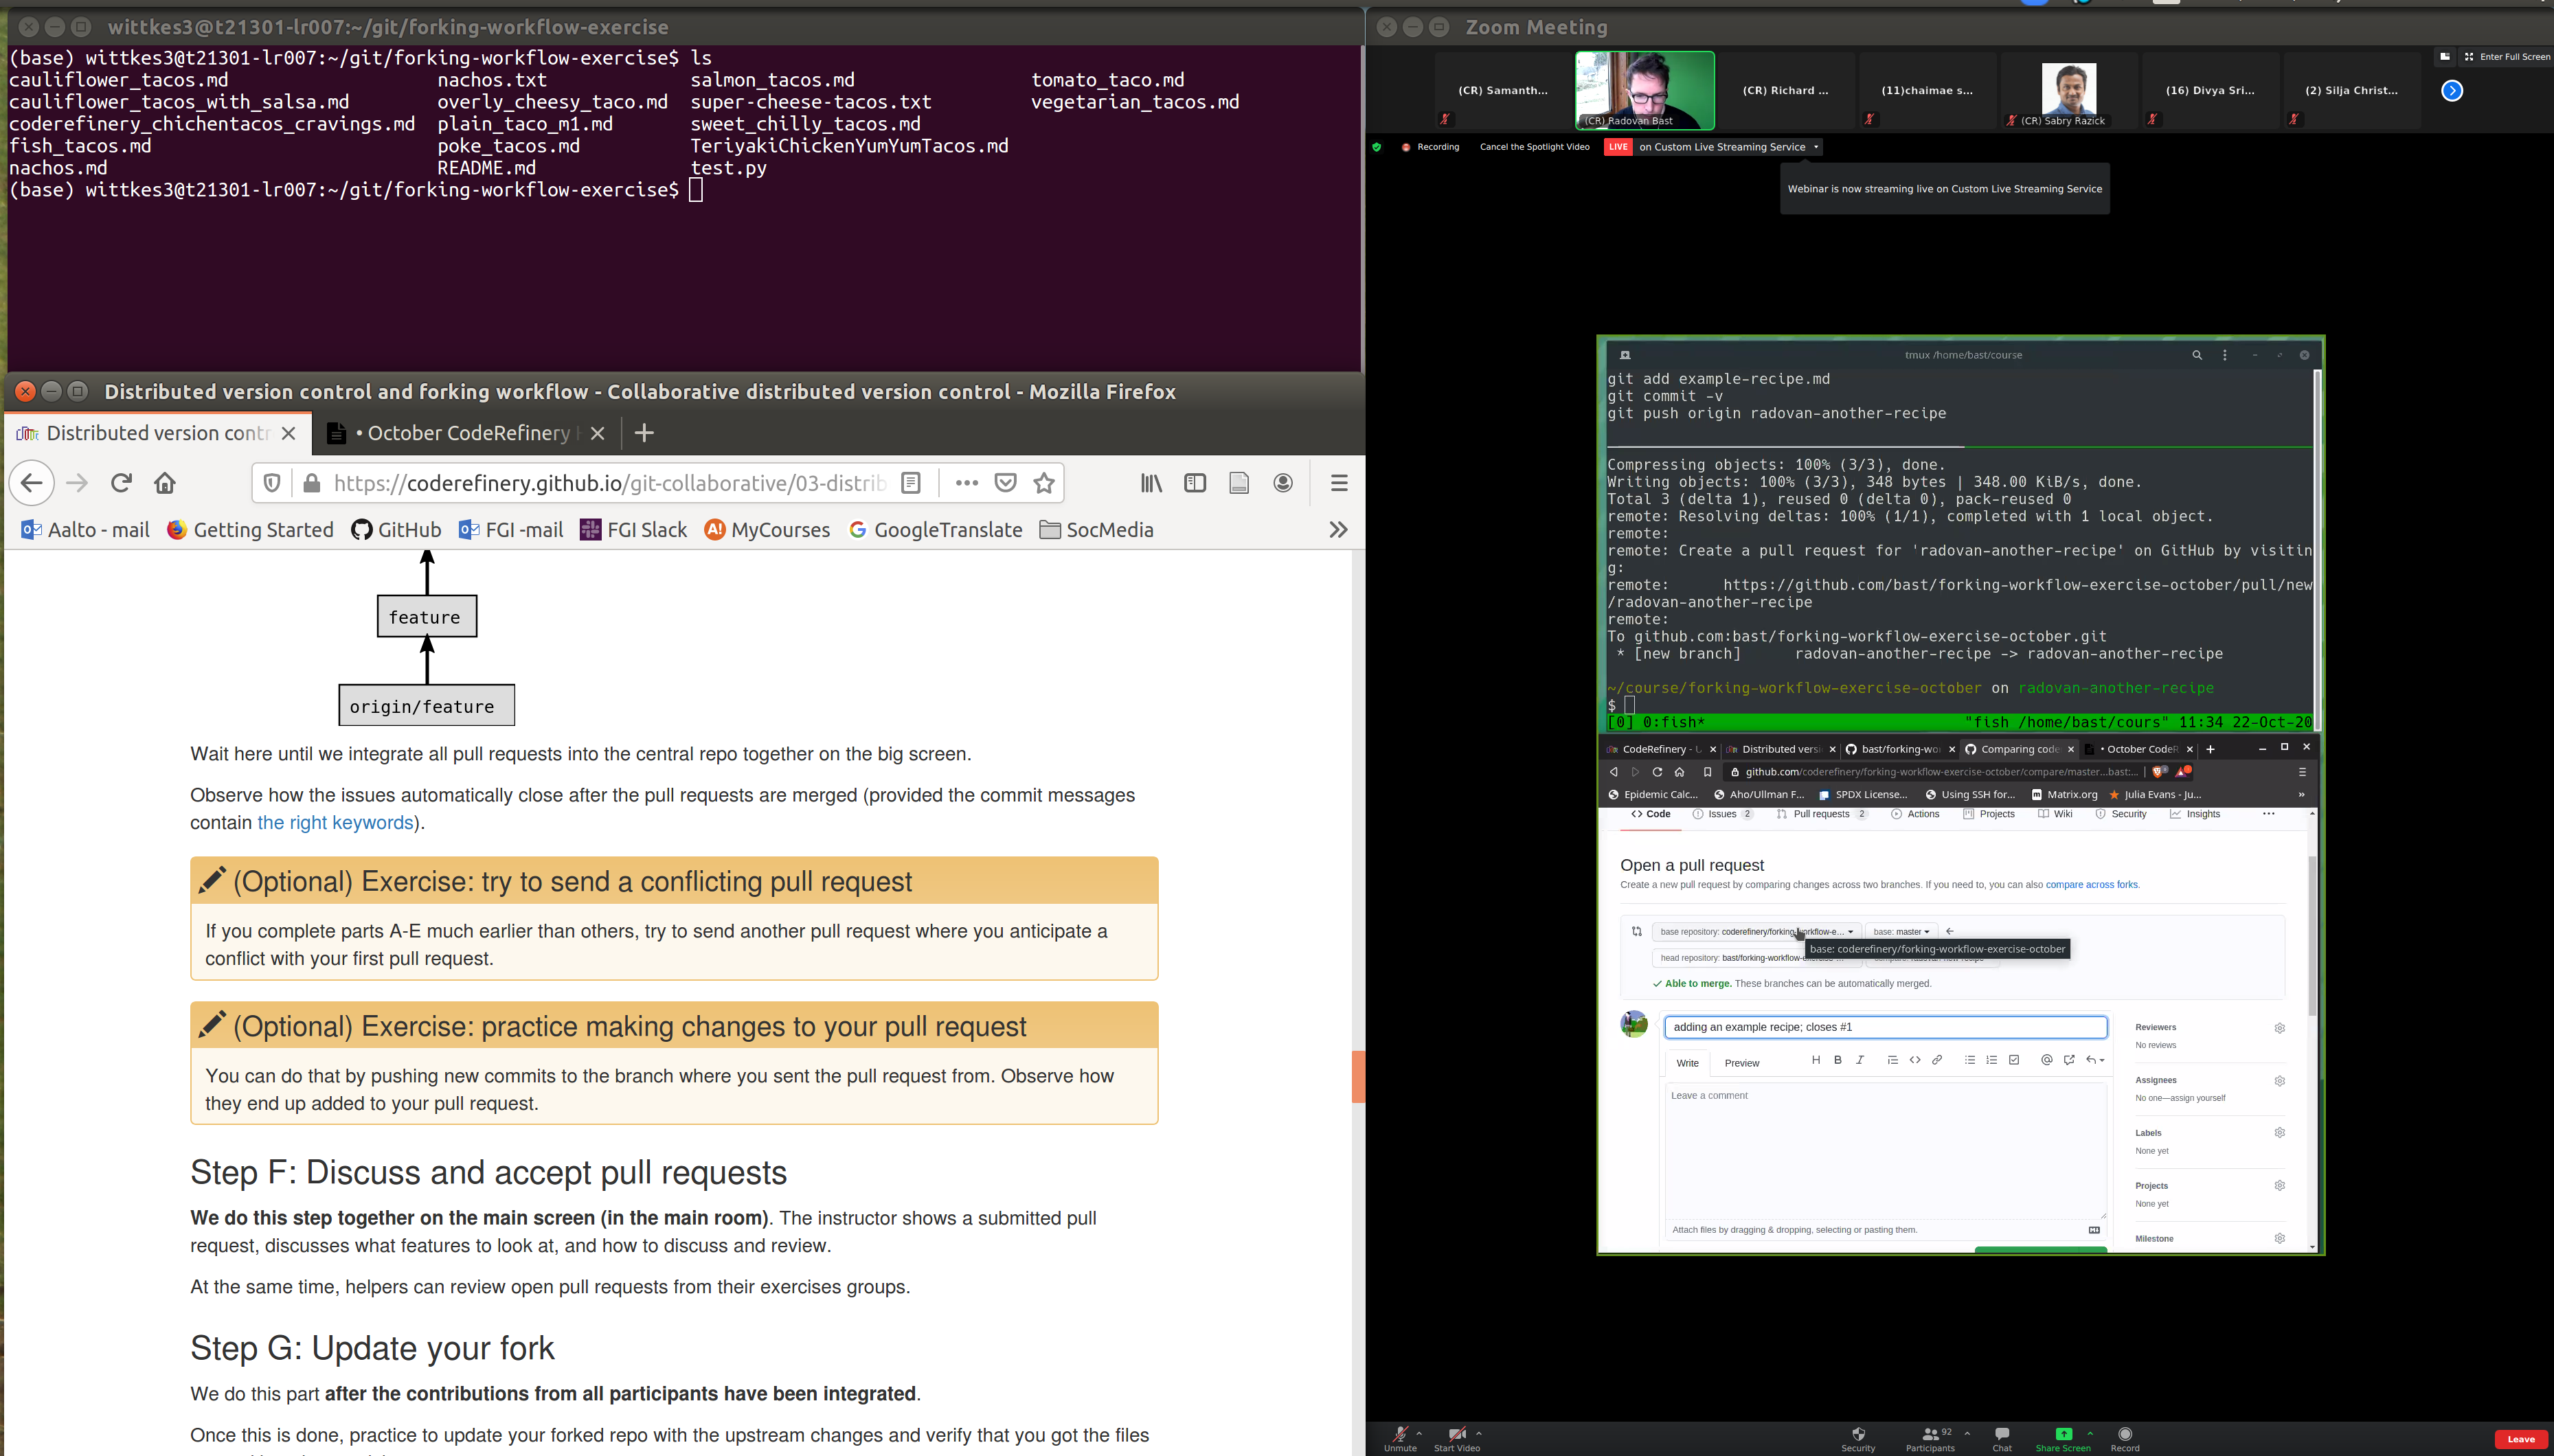Open the Firefox hamburger menu
Screen dimensions: 2554x1456
1339,483
